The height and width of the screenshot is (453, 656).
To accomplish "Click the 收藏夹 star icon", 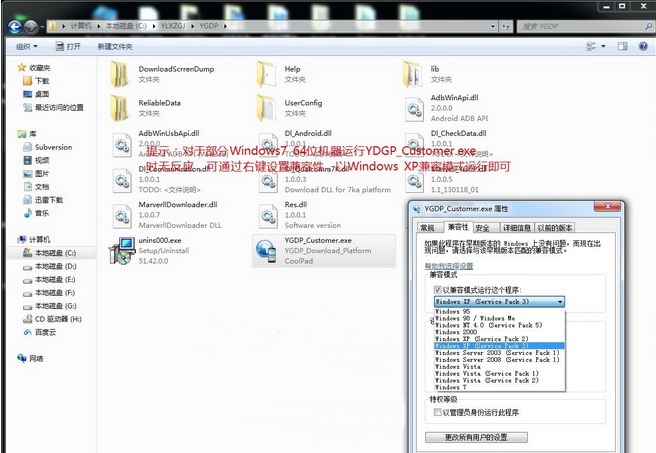I will point(21,67).
